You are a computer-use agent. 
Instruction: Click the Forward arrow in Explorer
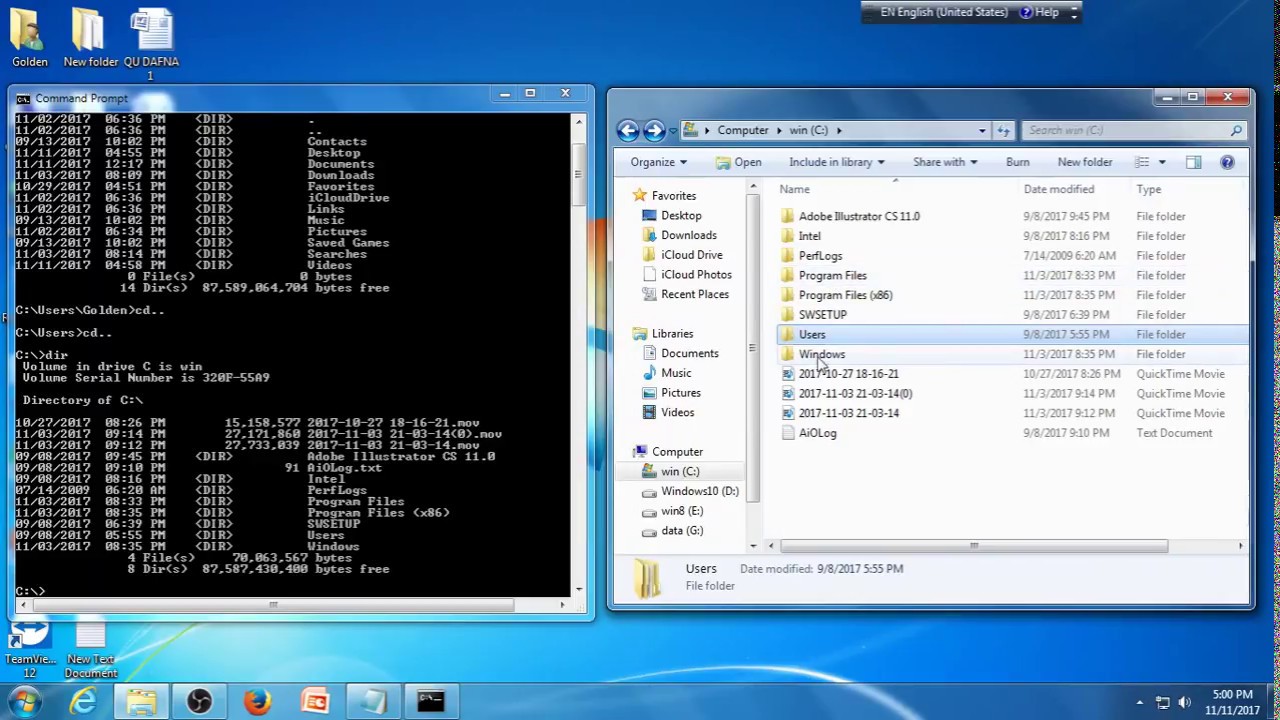point(654,130)
